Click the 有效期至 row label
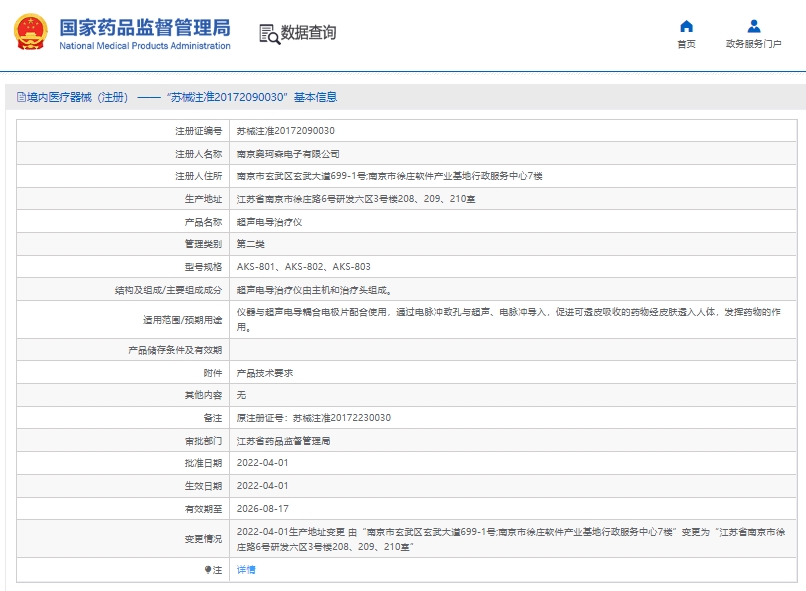This screenshot has height=591, width=806. [203, 509]
